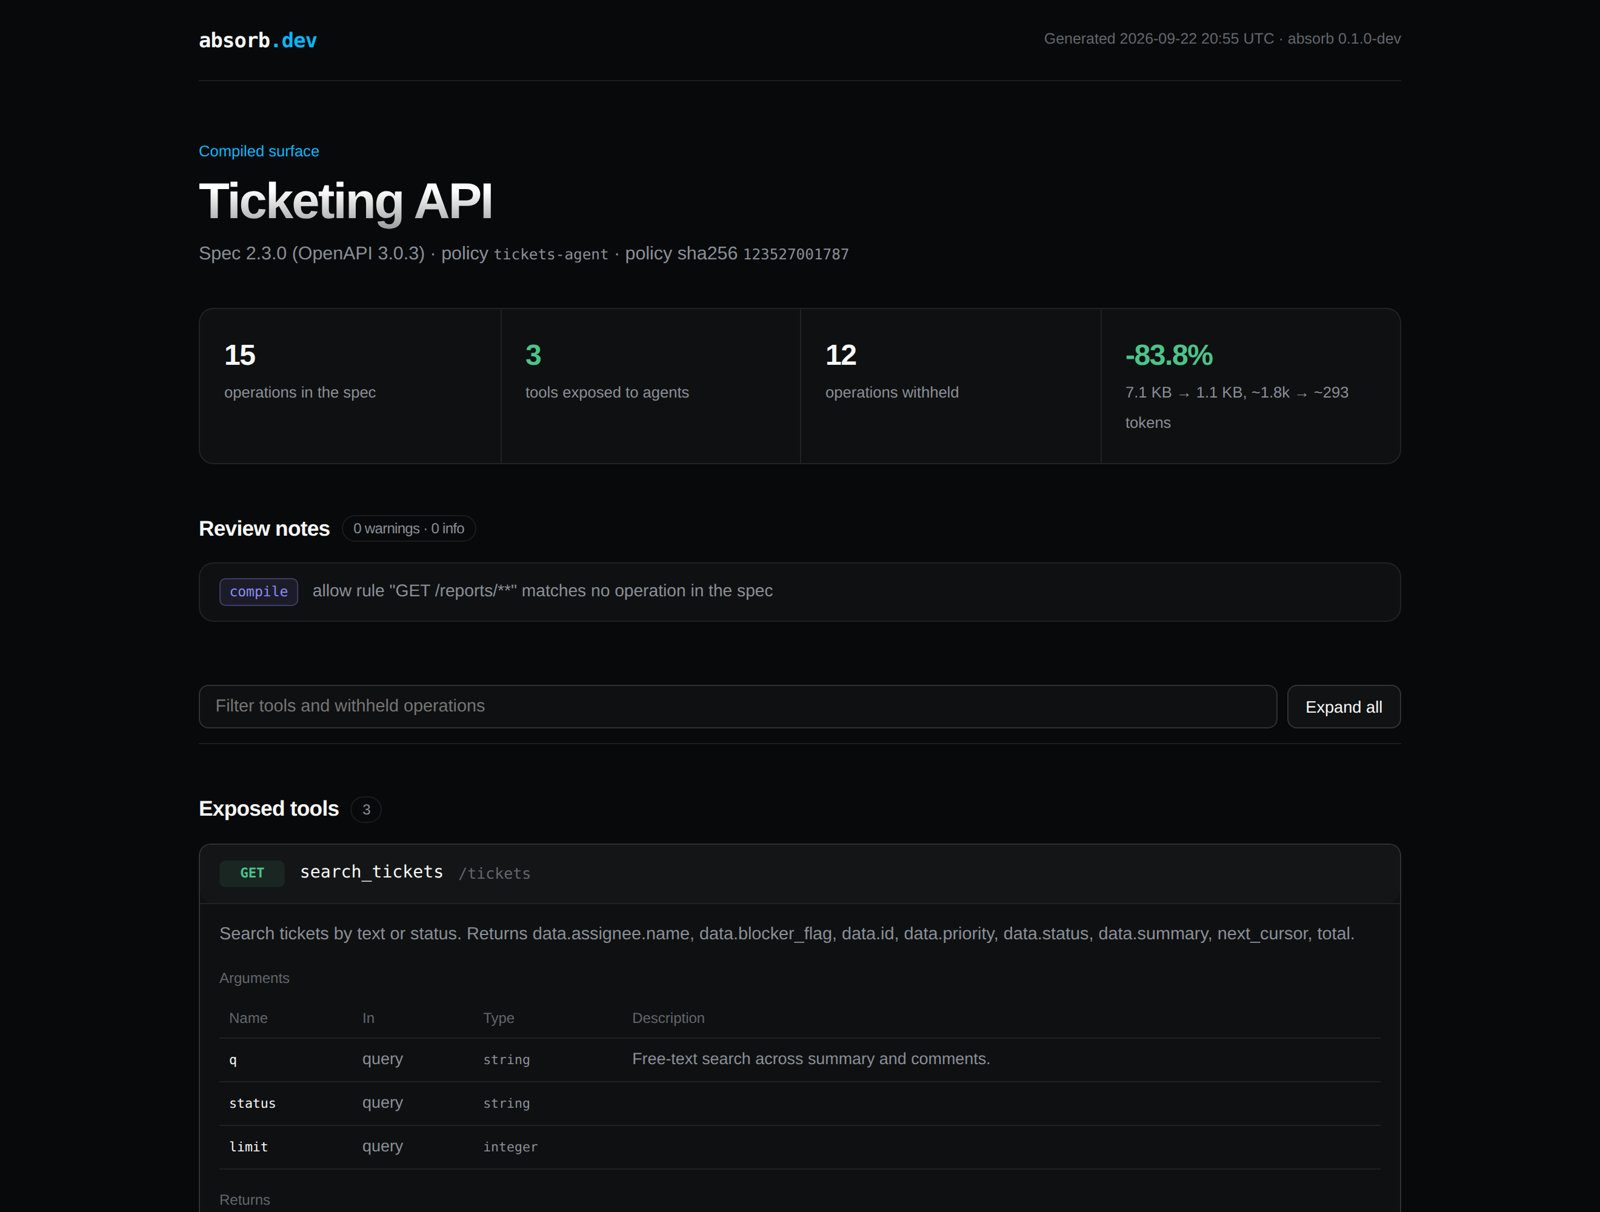Image resolution: width=1600 pixels, height=1212 pixels.
Task: Click the GET method badge on search_tickets
Action: [x=252, y=873]
